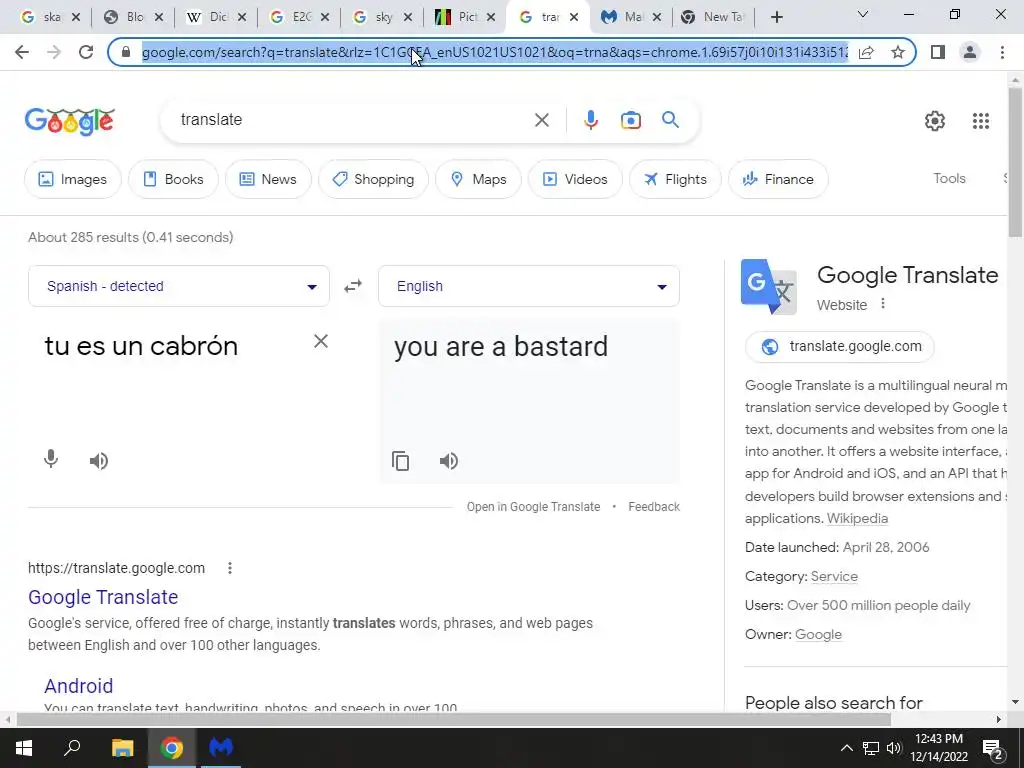Screen dimensions: 1024x768
Task: Open search by image camera icon
Action: (630, 120)
